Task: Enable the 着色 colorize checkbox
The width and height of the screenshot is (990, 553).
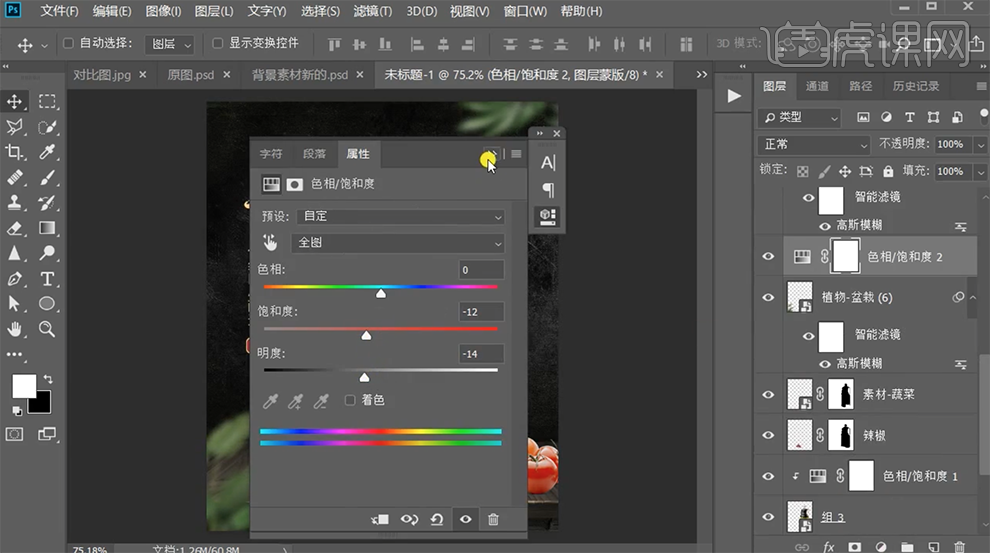Action: click(350, 400)
